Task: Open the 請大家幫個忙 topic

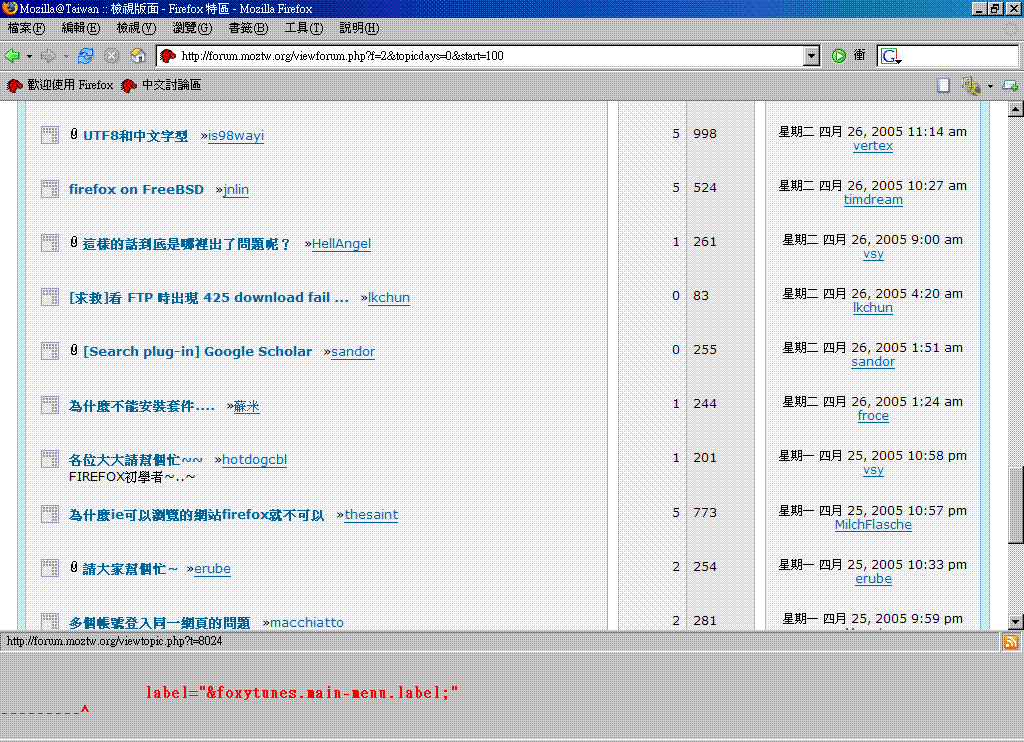Action: coord(130,569)
